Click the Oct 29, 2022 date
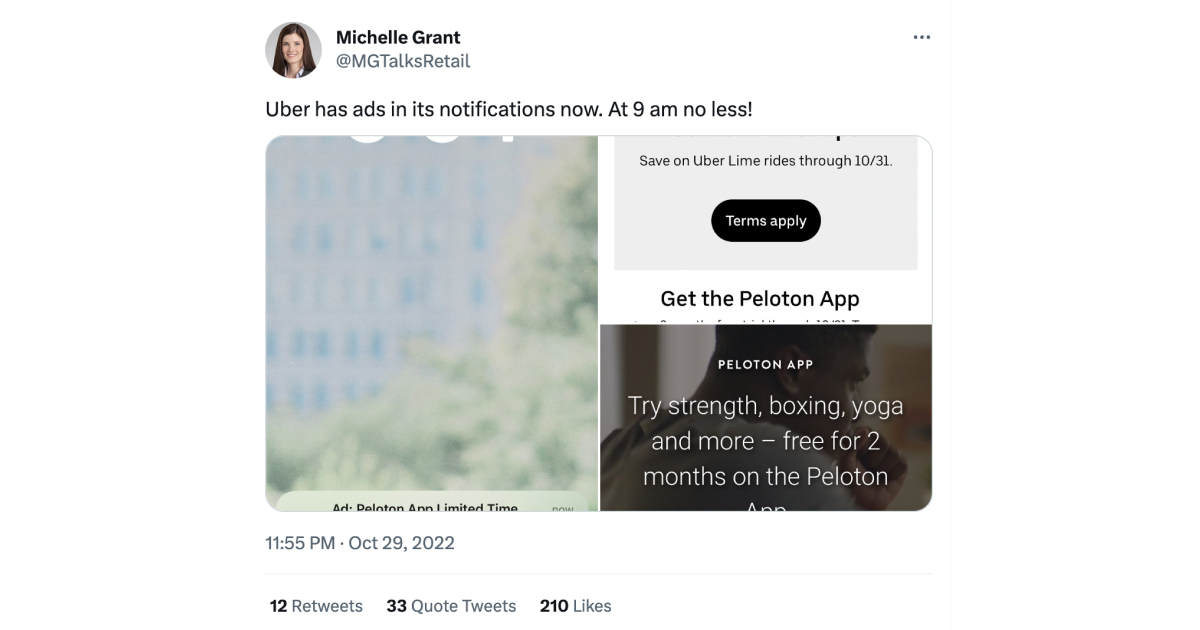 [401, 543]
